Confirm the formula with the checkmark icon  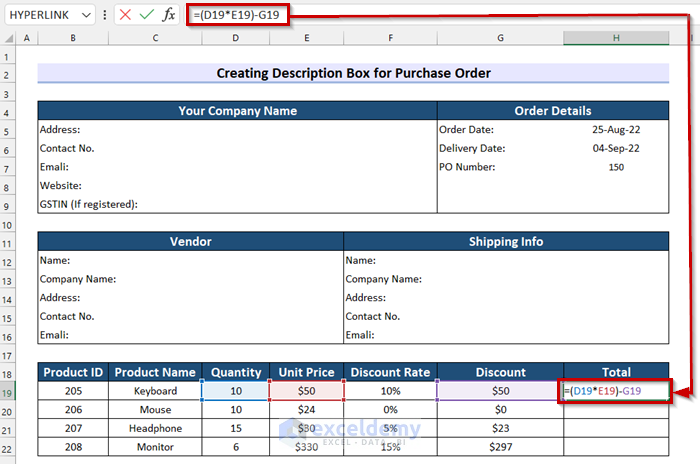coord(146,15)
